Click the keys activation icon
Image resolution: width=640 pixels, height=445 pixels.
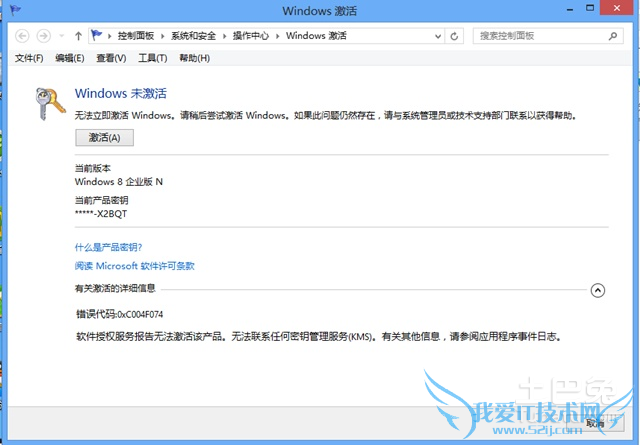pos(50,104)
